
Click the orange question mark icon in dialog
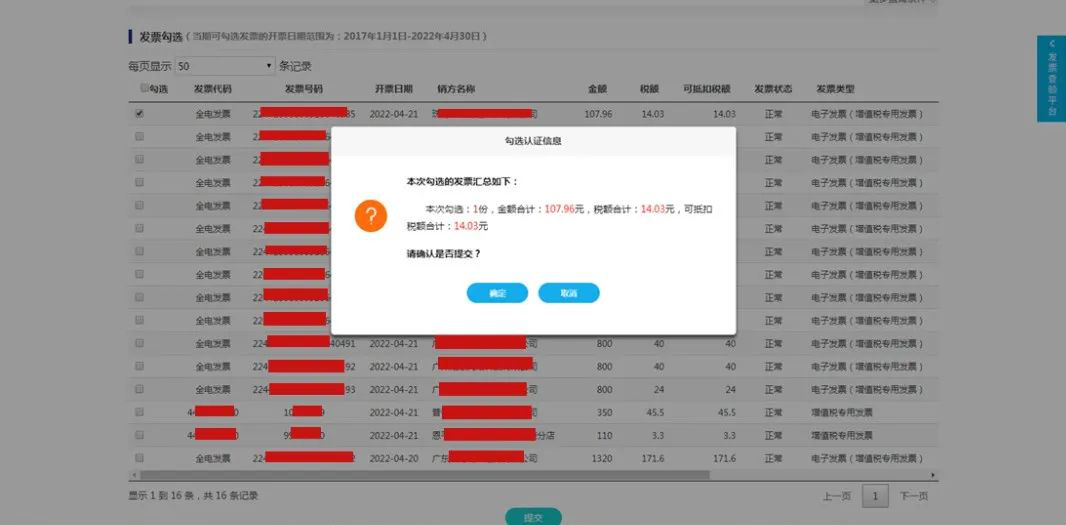(370, 215)
